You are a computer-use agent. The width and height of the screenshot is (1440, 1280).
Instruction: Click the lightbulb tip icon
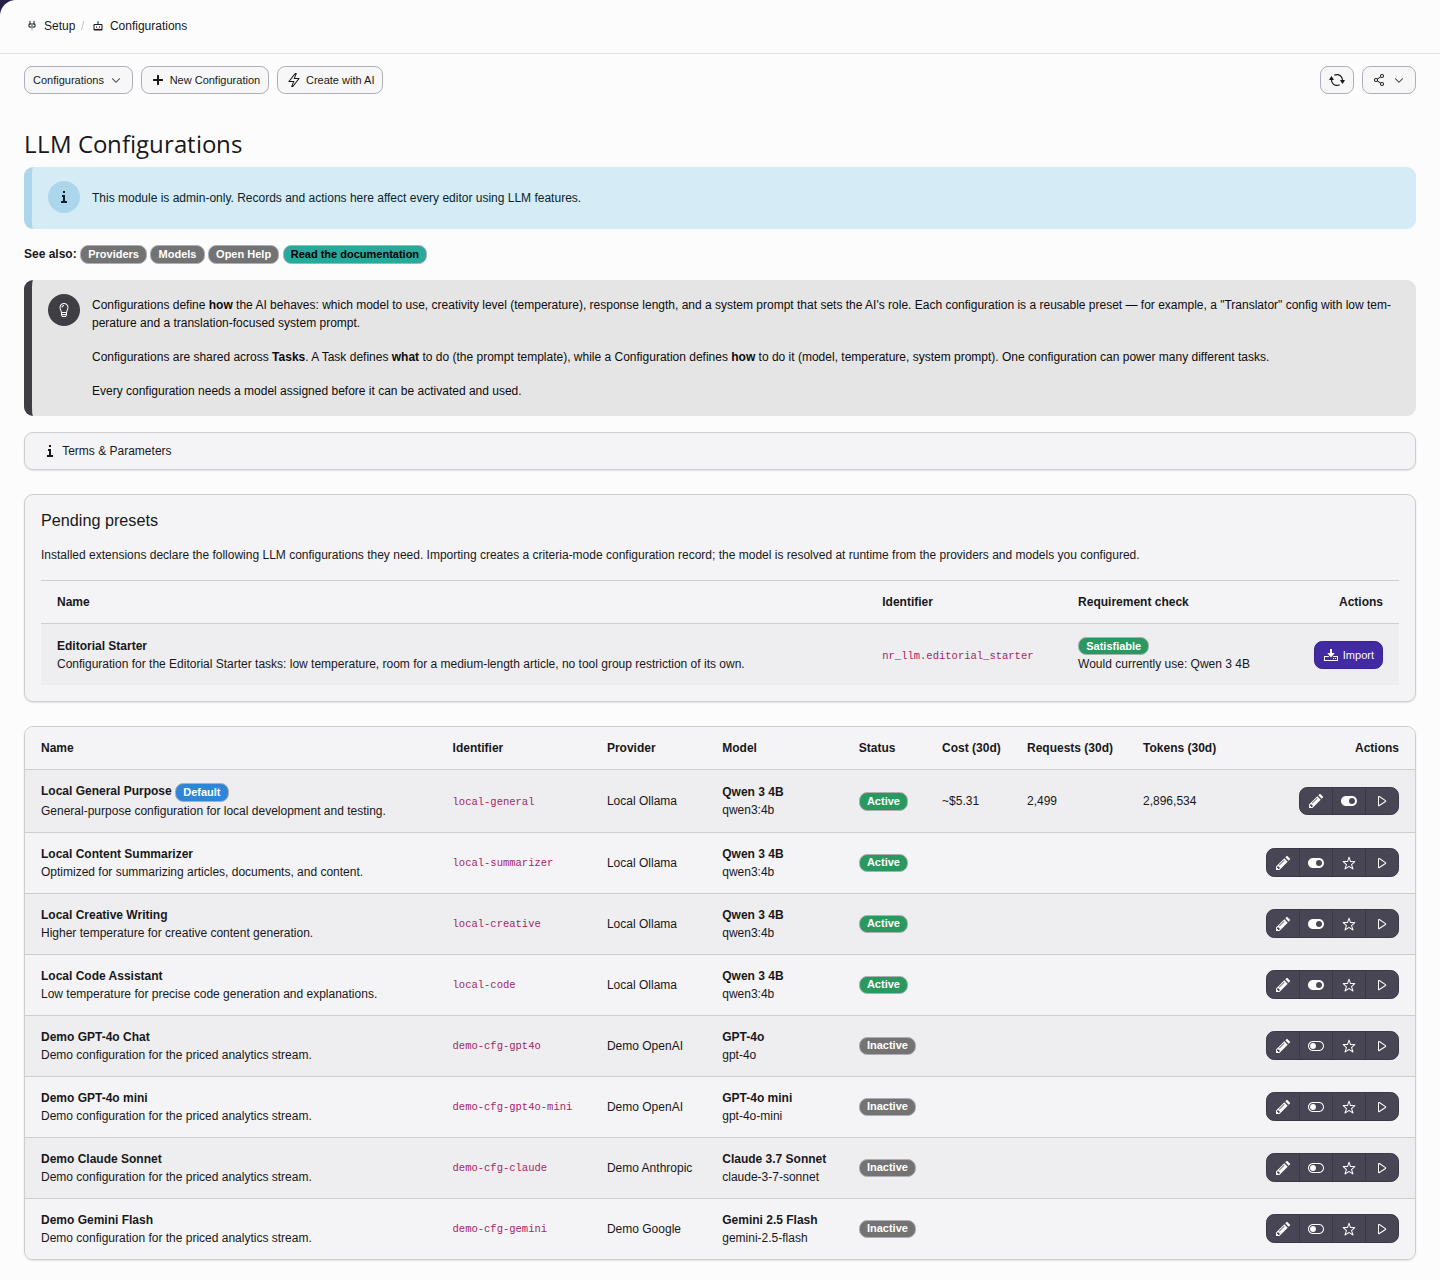[x=64, y=310]
